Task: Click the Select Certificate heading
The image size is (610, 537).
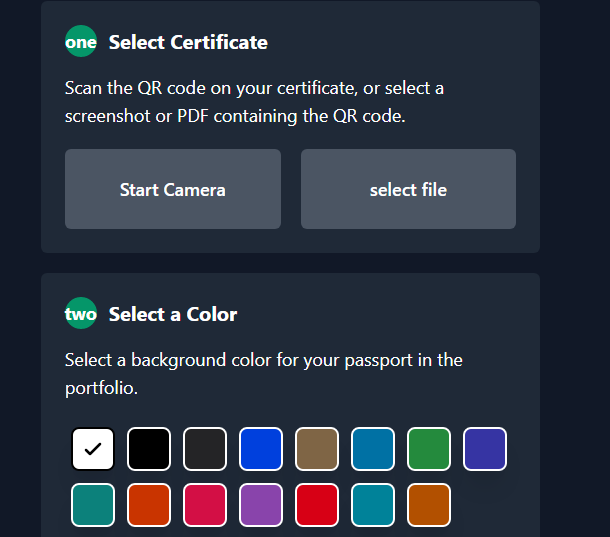Action: tap(188, 42)
